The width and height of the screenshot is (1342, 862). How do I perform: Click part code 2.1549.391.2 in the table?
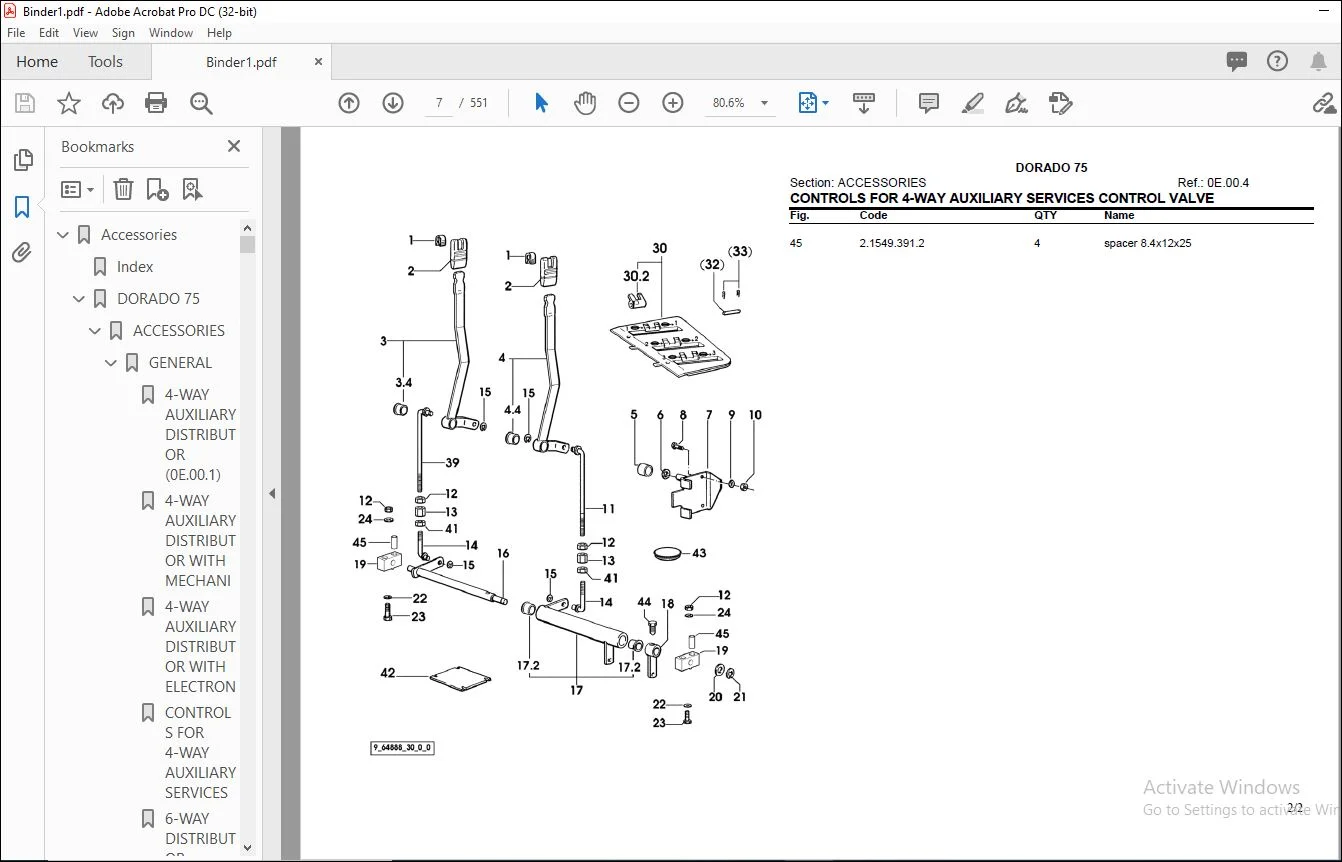pyautogui.click(x=892, y=243)
